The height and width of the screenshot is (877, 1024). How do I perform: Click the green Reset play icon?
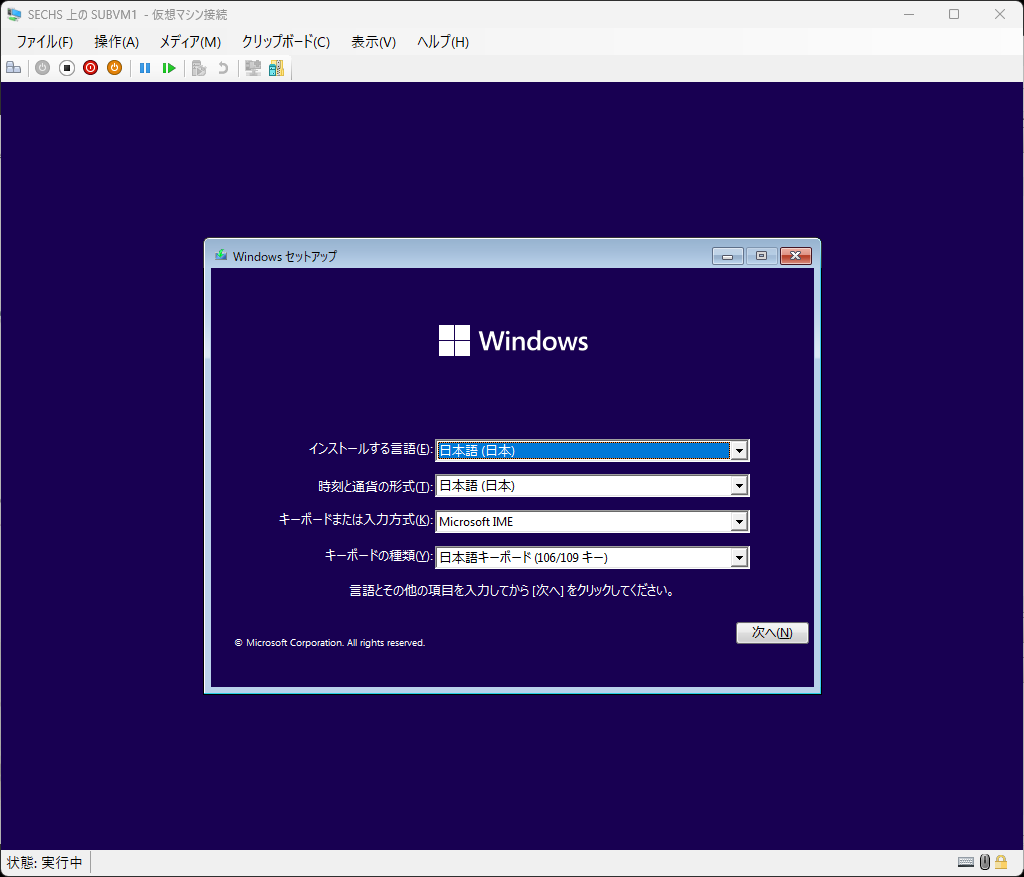pyautogui.click(x=169, y=68)
